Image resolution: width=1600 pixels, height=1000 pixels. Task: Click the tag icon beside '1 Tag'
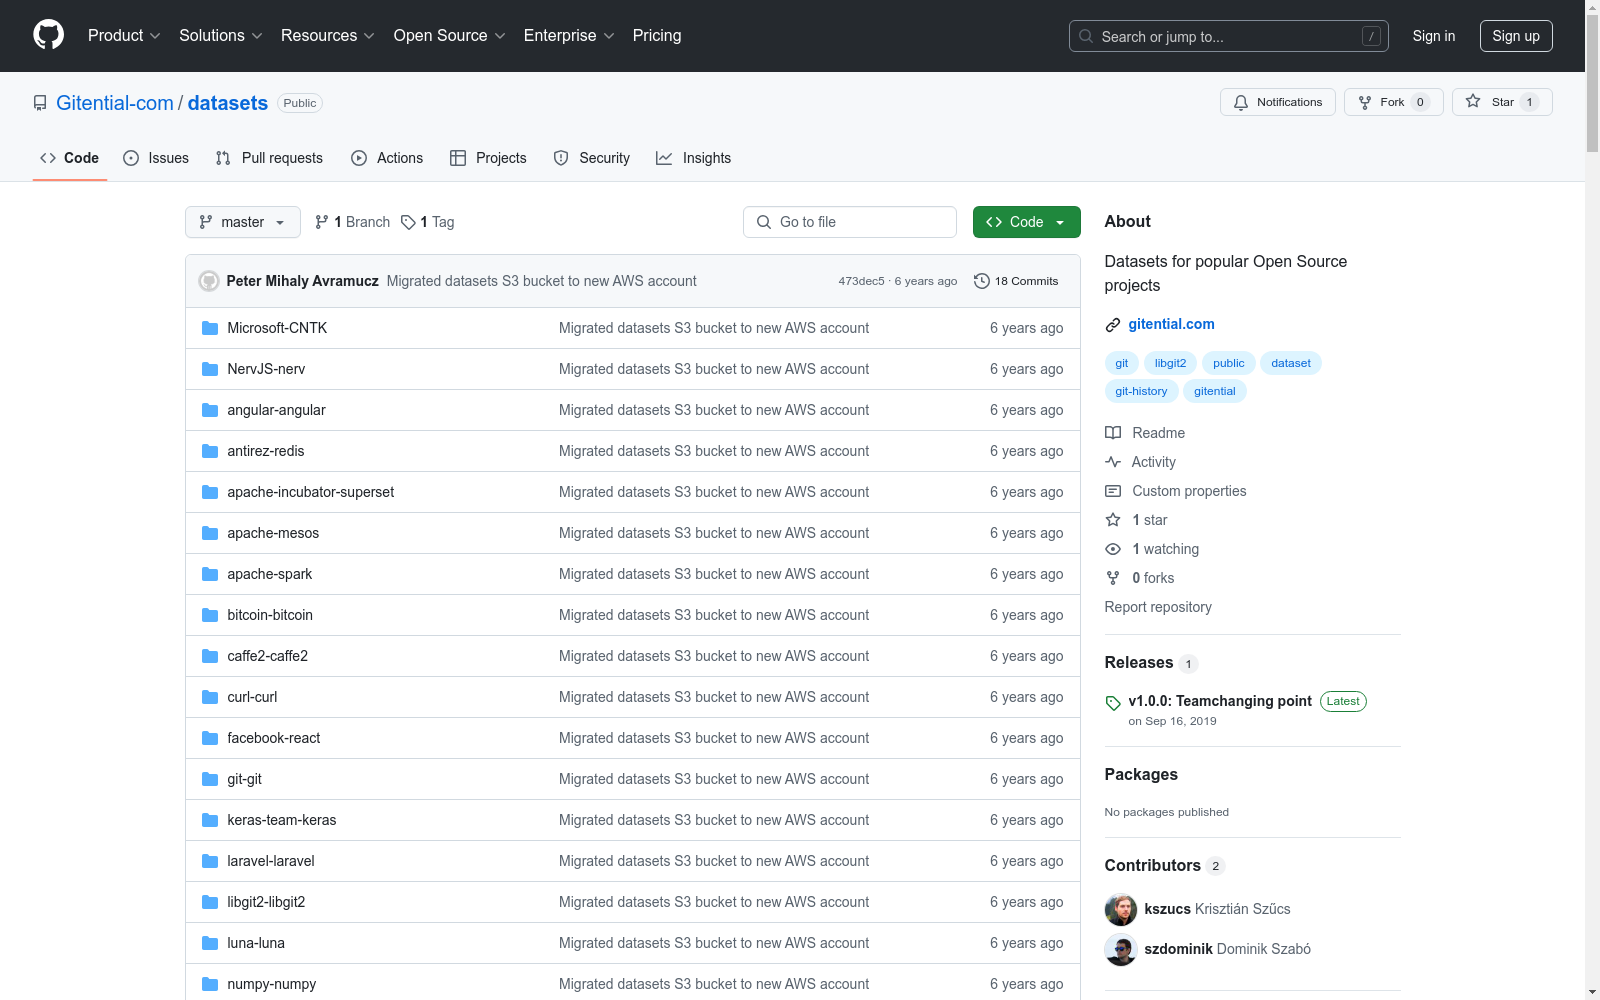[x=408, y=222]
